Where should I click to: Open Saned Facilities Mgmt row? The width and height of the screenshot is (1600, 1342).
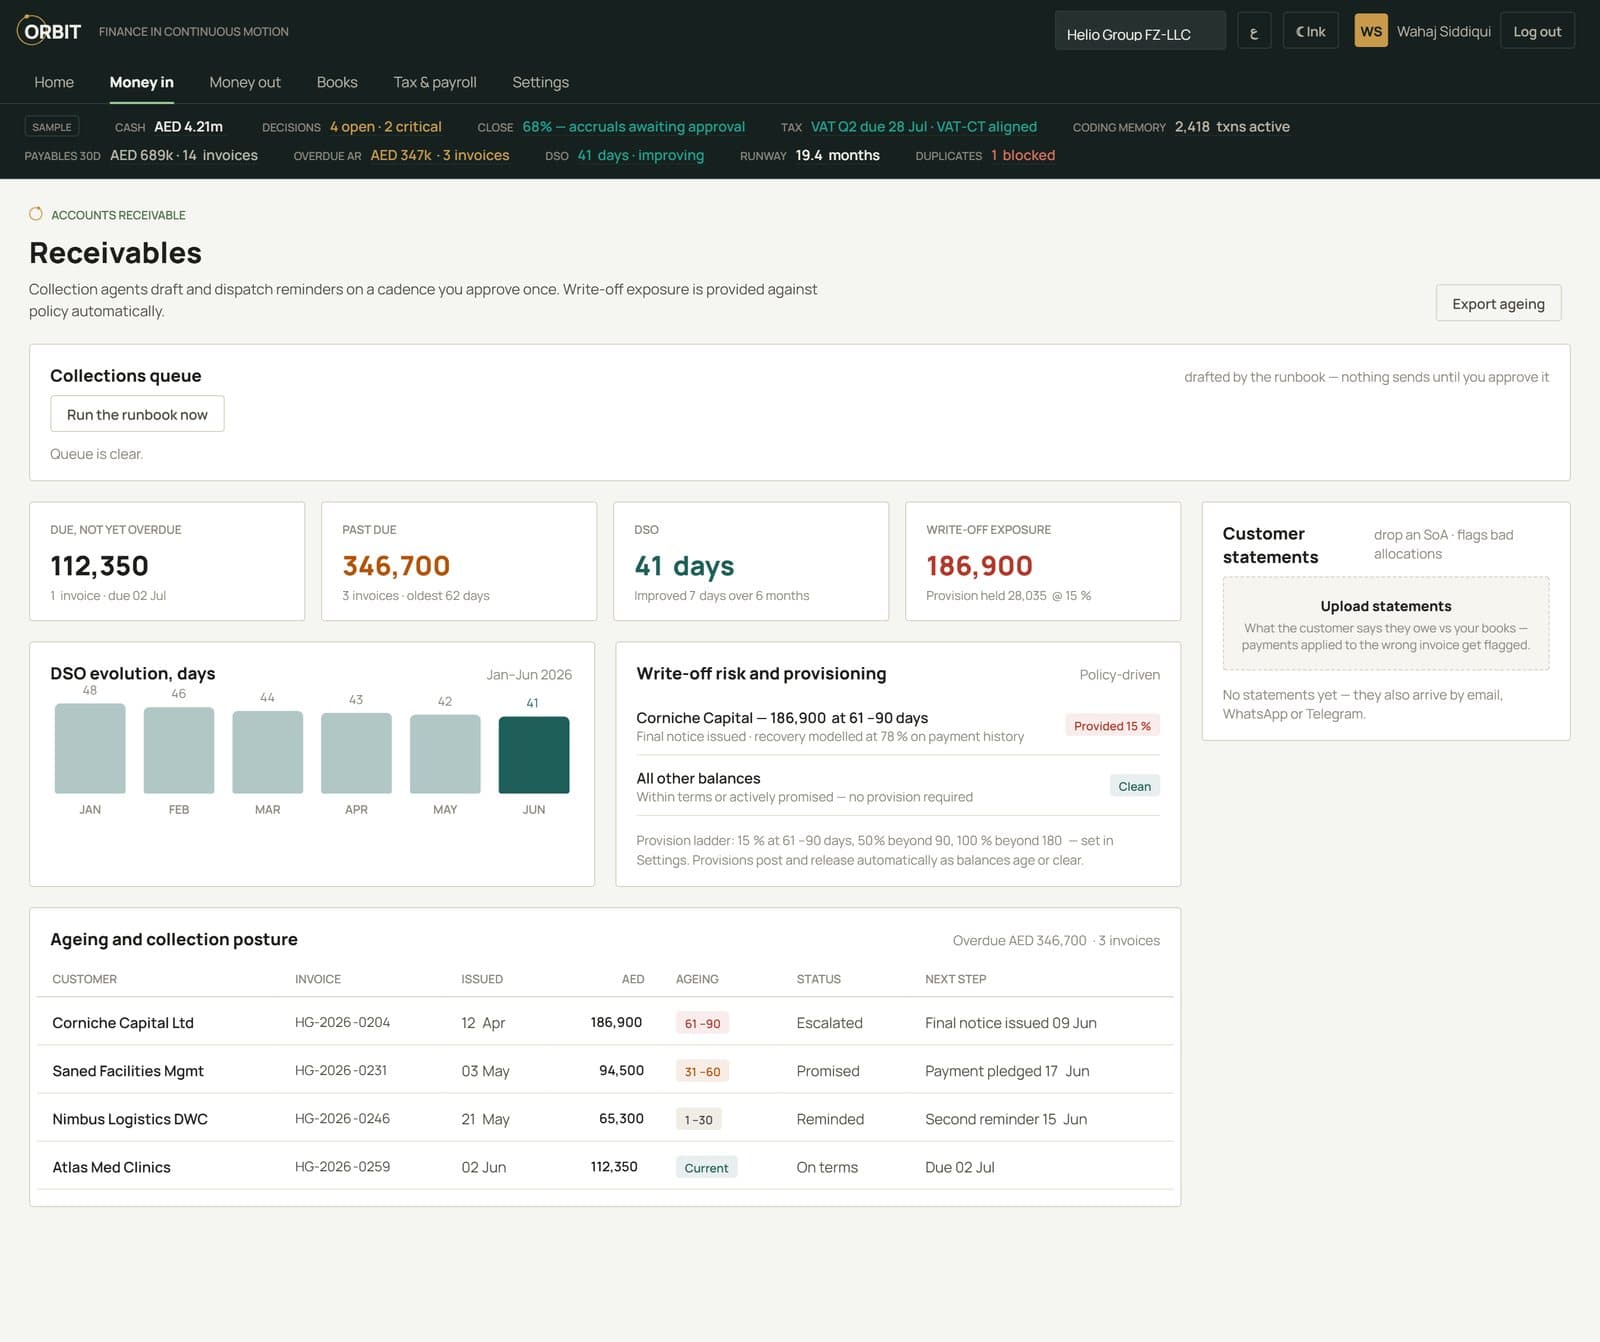pos(605,1070)
